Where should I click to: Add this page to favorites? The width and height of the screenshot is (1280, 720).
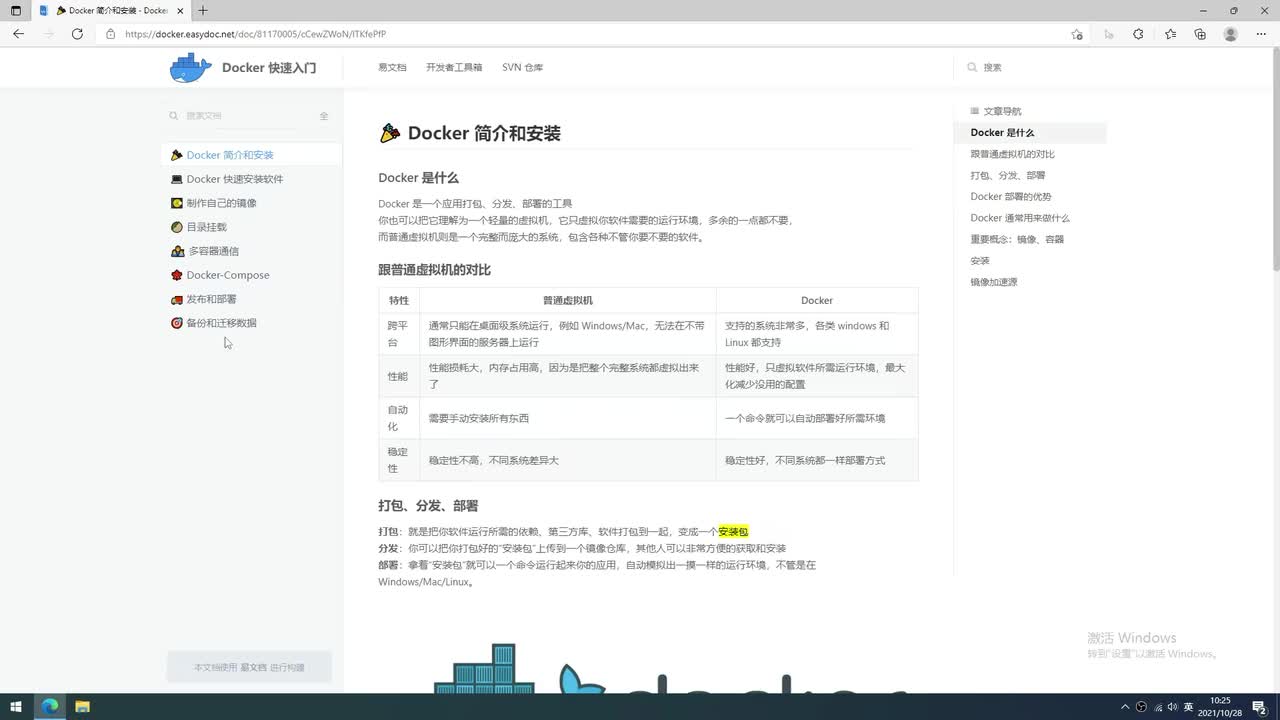pos(1076,34)
